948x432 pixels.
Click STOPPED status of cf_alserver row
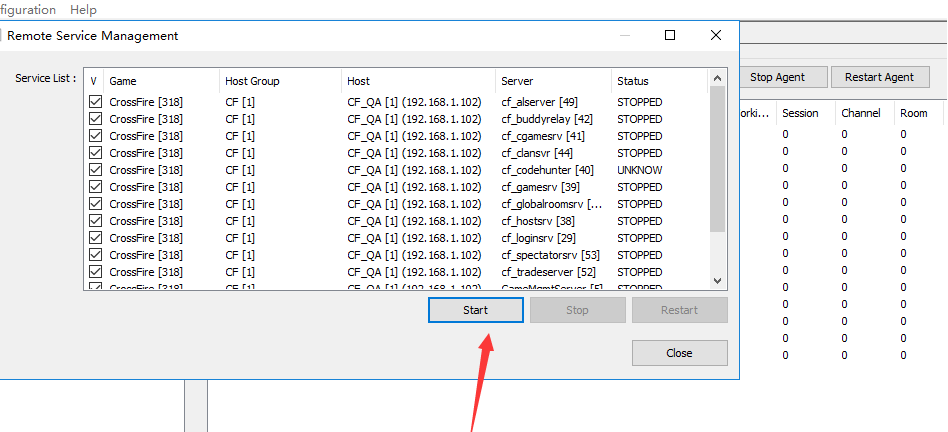pos(640,102)
